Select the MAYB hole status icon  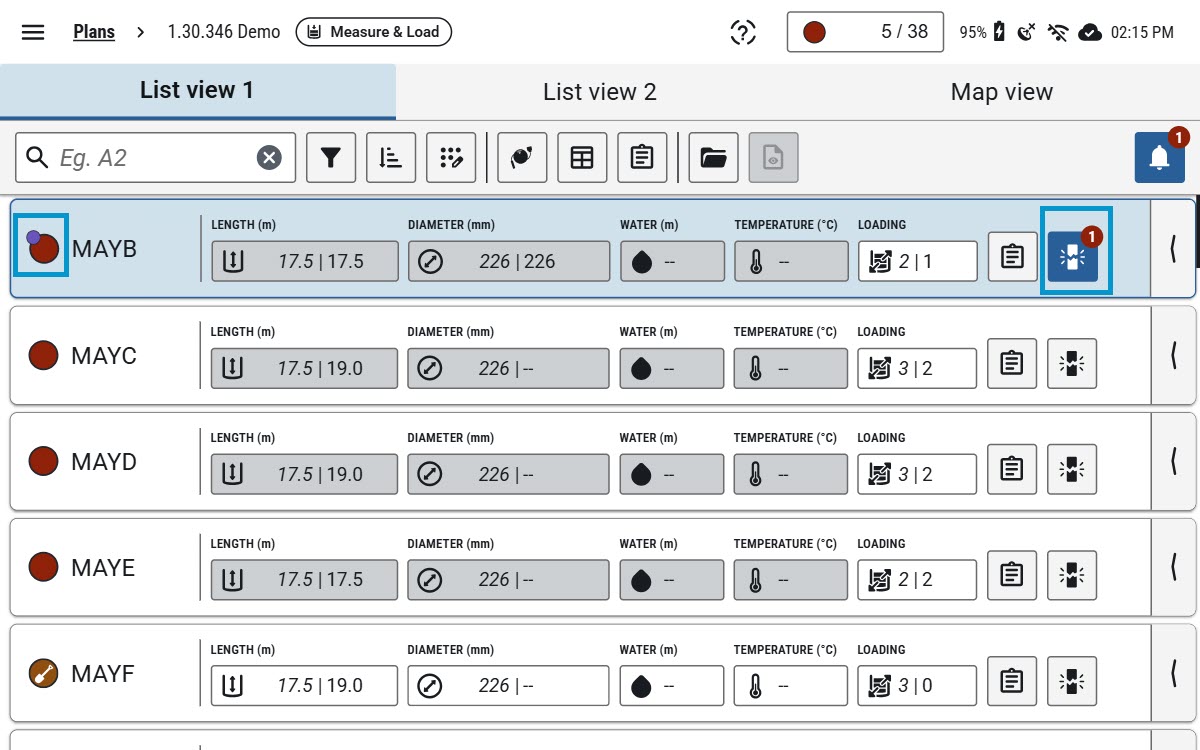pos(42,246)
